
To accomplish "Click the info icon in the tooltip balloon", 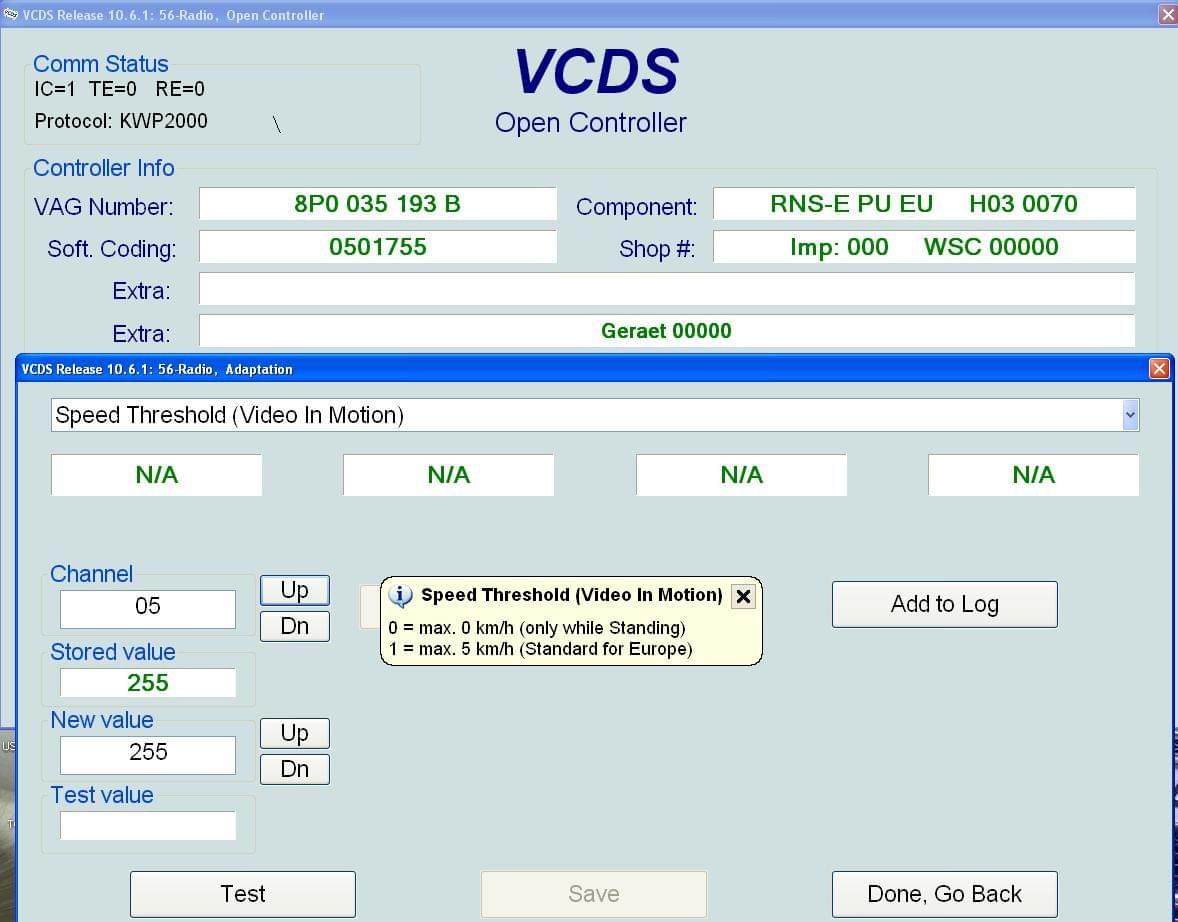I will tap(400, 596).
